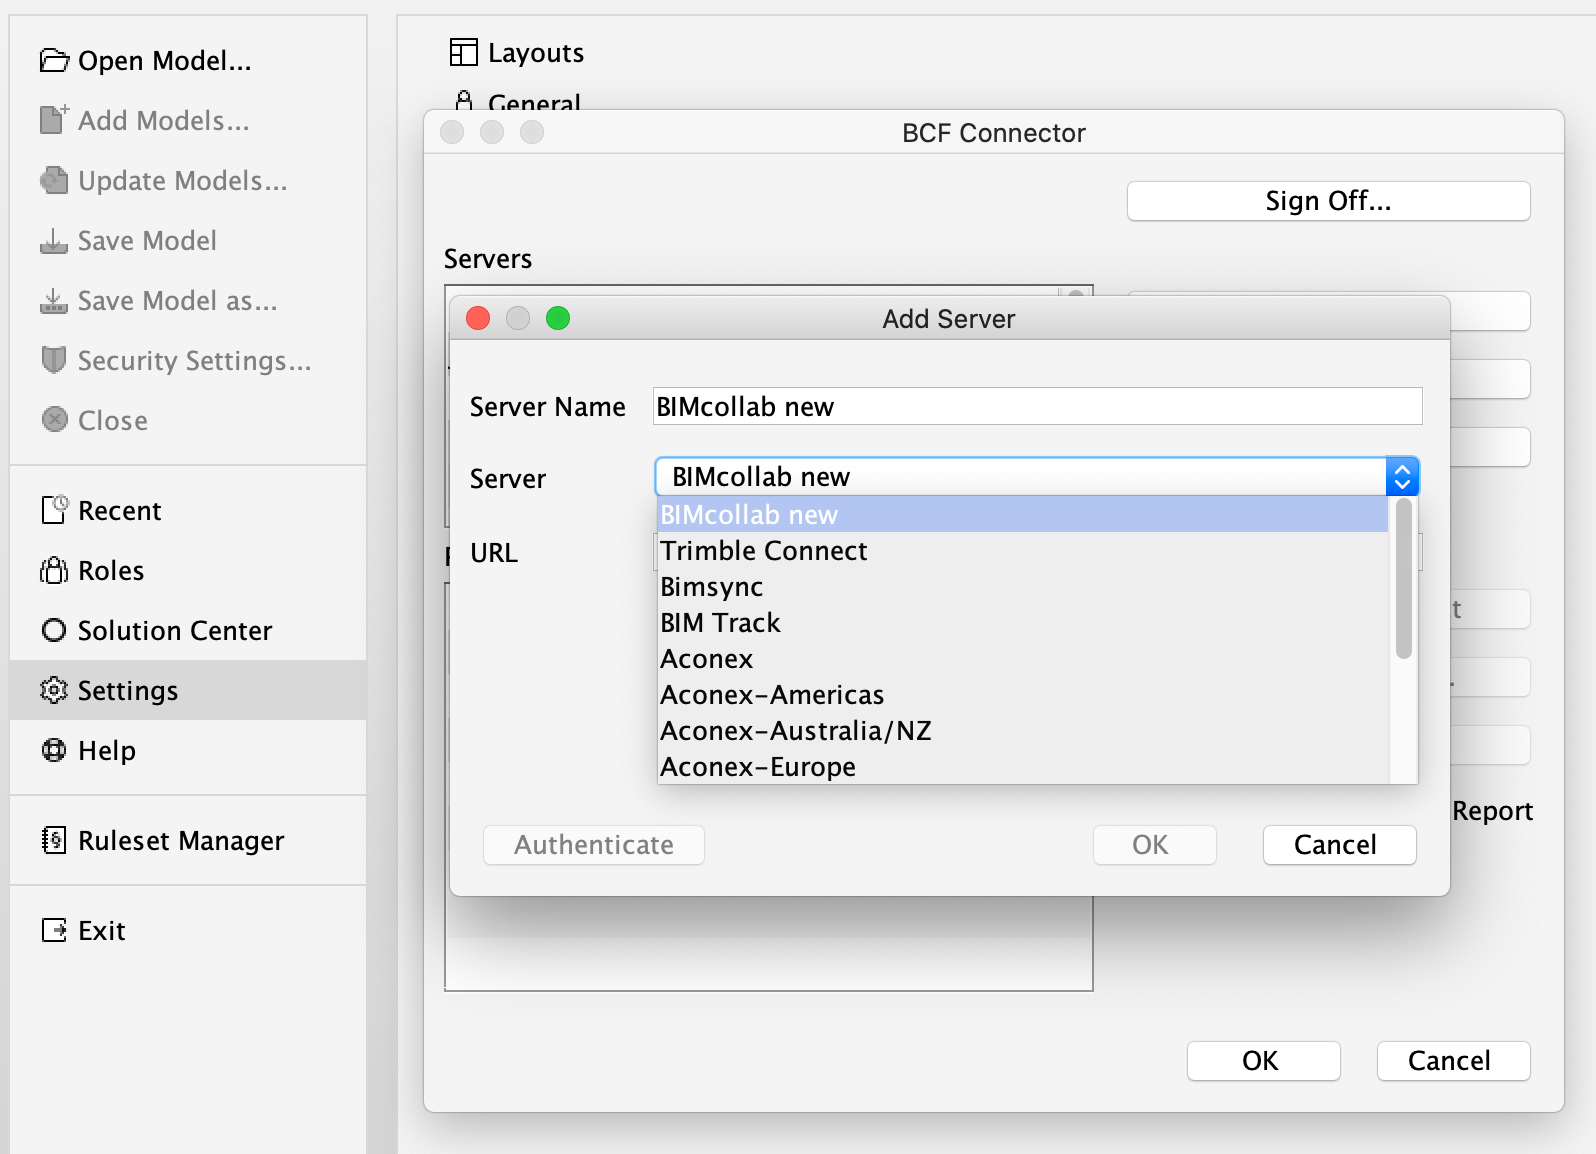
Task: Click the Settings gear icon
Action: click(x=54, y=690)
